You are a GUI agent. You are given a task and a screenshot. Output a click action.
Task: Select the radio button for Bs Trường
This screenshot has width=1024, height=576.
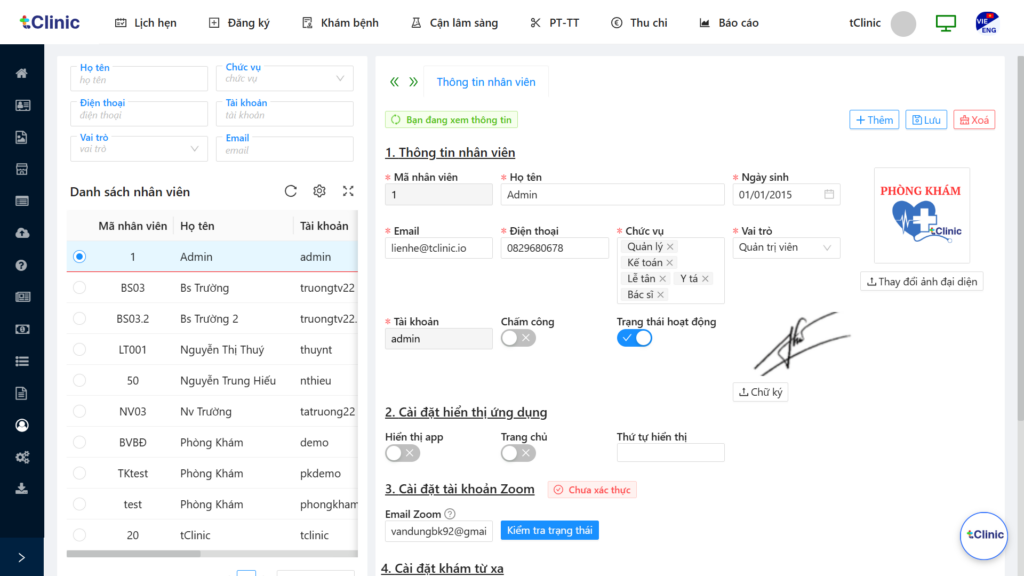click(80, 288)
